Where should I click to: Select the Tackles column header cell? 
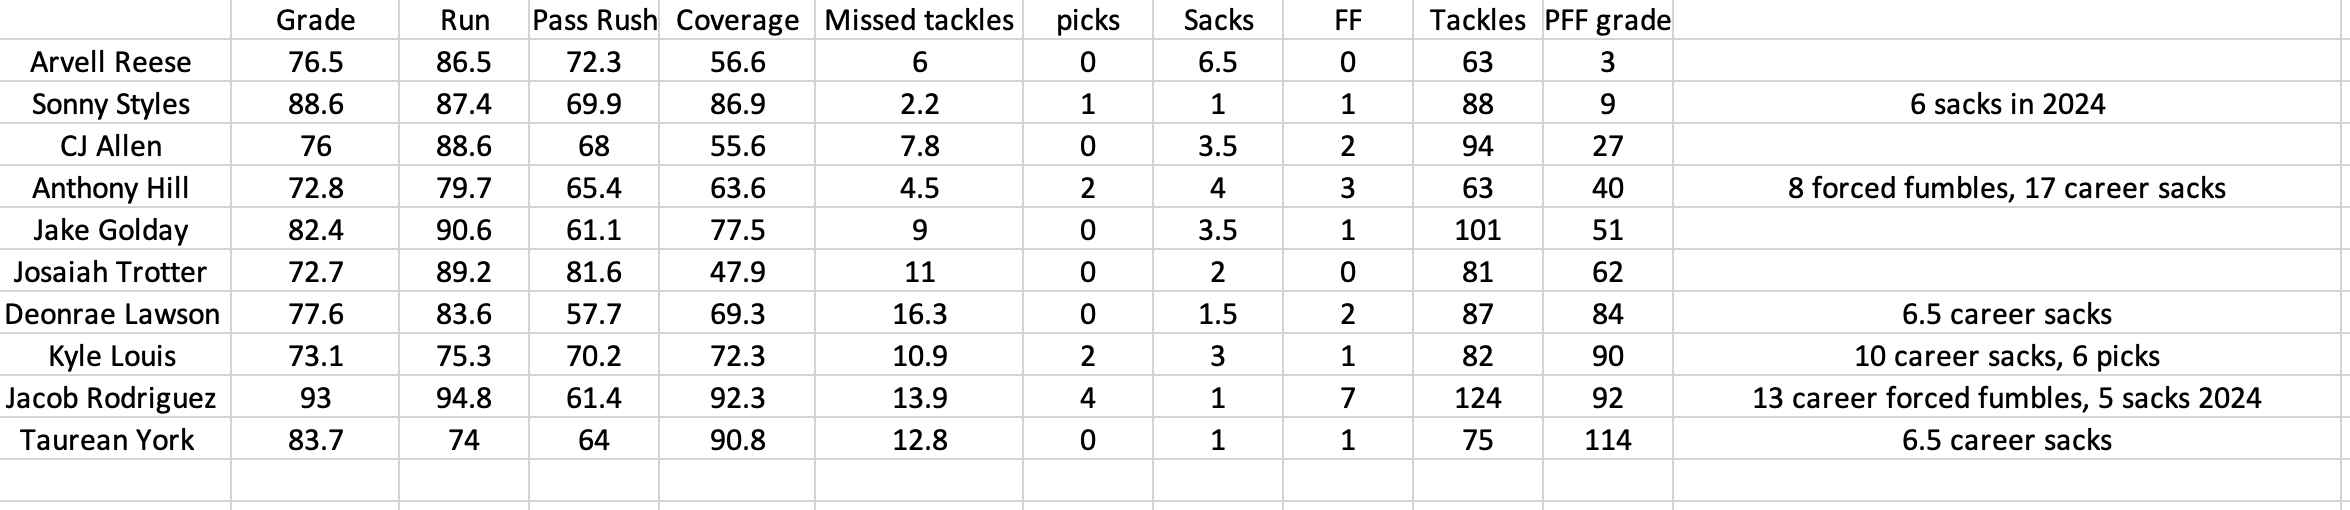coord(1477,20)
